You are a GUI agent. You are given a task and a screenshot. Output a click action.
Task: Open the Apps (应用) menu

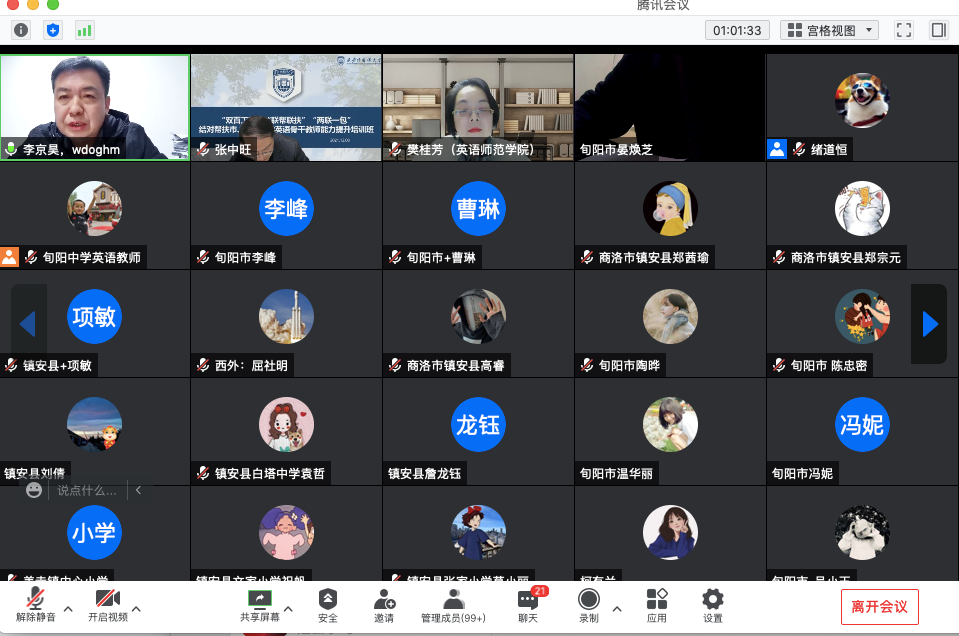[656, 605]
